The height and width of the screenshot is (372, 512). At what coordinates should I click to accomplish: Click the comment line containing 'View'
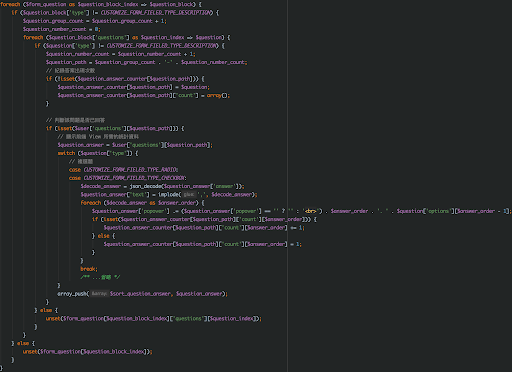(98, 137)
